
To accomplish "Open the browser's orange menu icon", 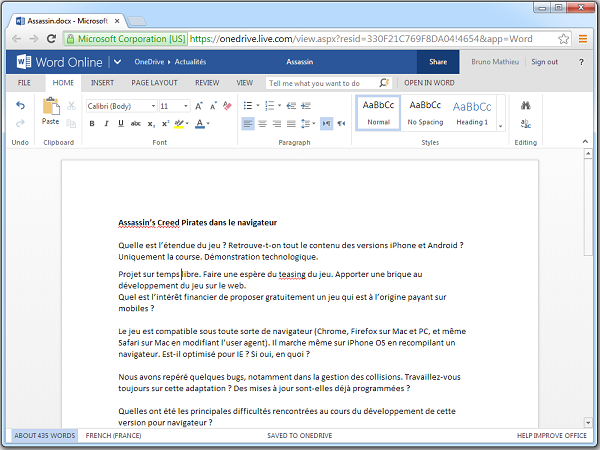I will 583,39.
